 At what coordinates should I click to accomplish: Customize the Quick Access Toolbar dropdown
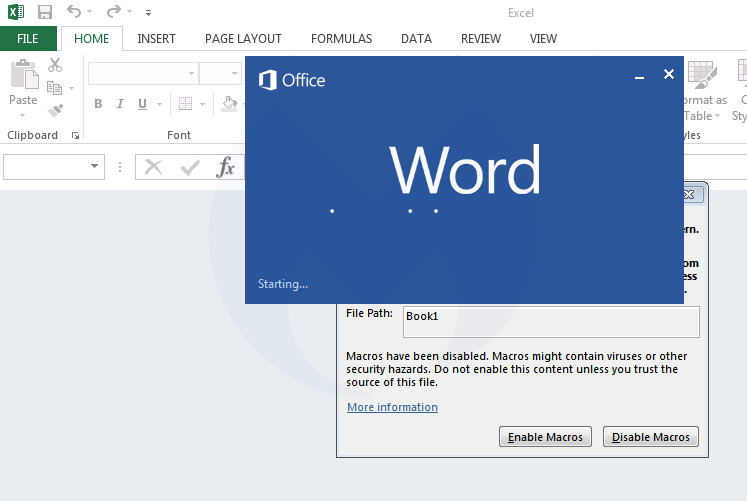pos(149,13)
